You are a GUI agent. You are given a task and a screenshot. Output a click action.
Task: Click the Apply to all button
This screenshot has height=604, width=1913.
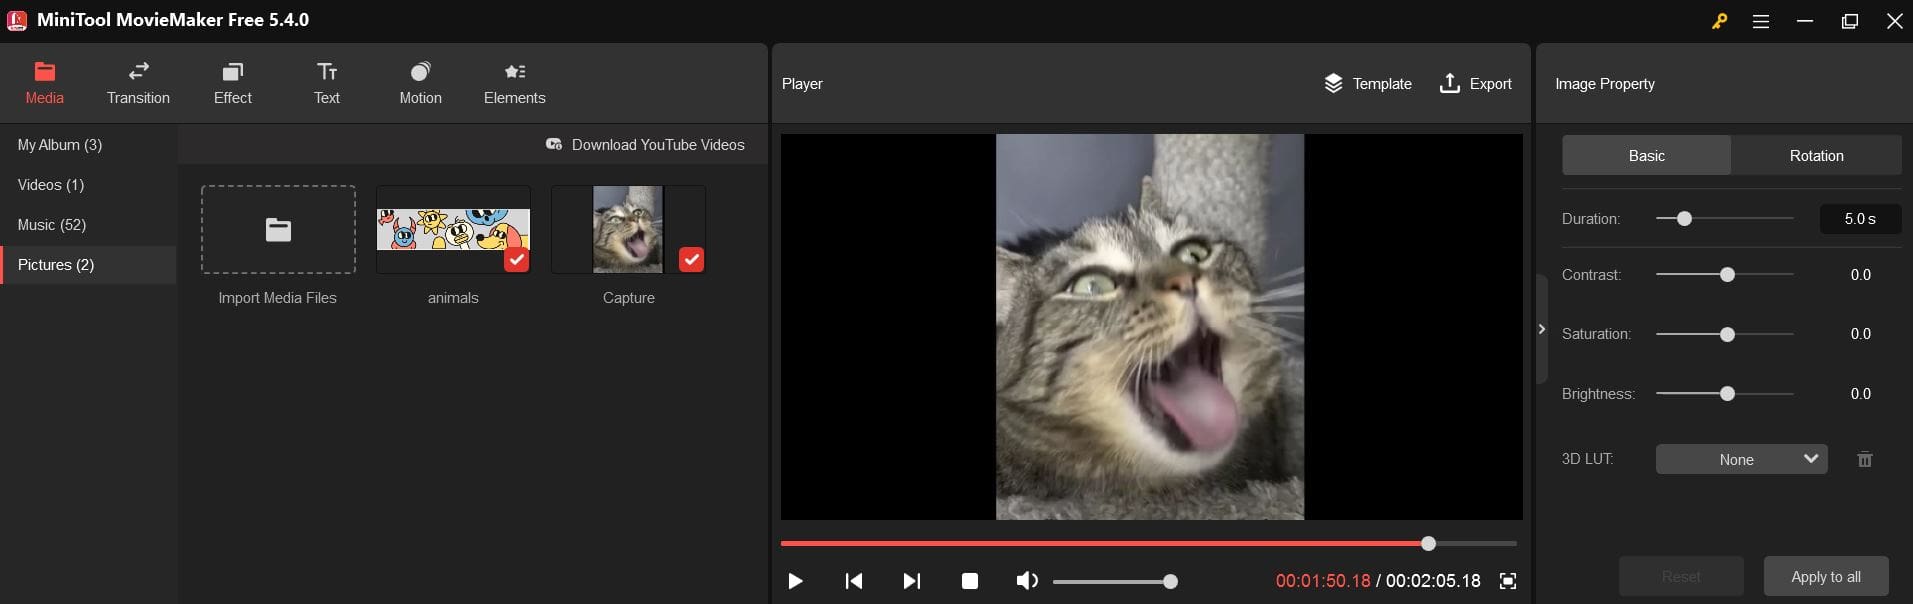pyautogui.click(x=1826, y=577)
